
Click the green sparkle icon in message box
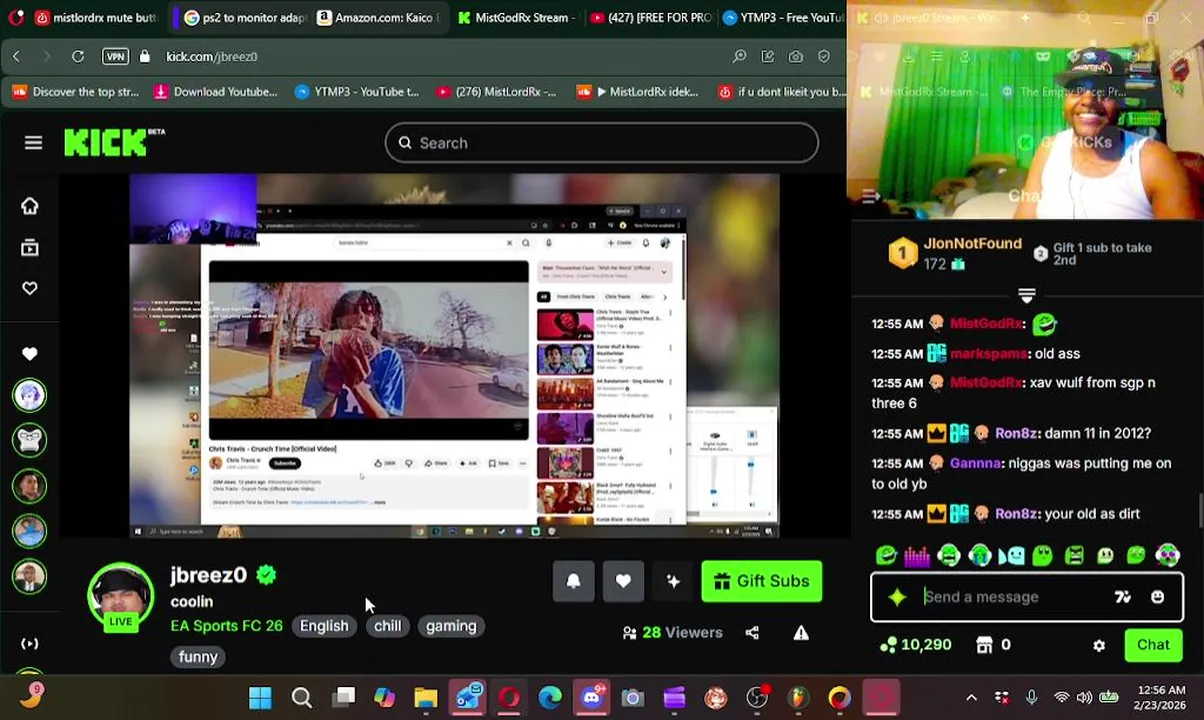[897, 597]
